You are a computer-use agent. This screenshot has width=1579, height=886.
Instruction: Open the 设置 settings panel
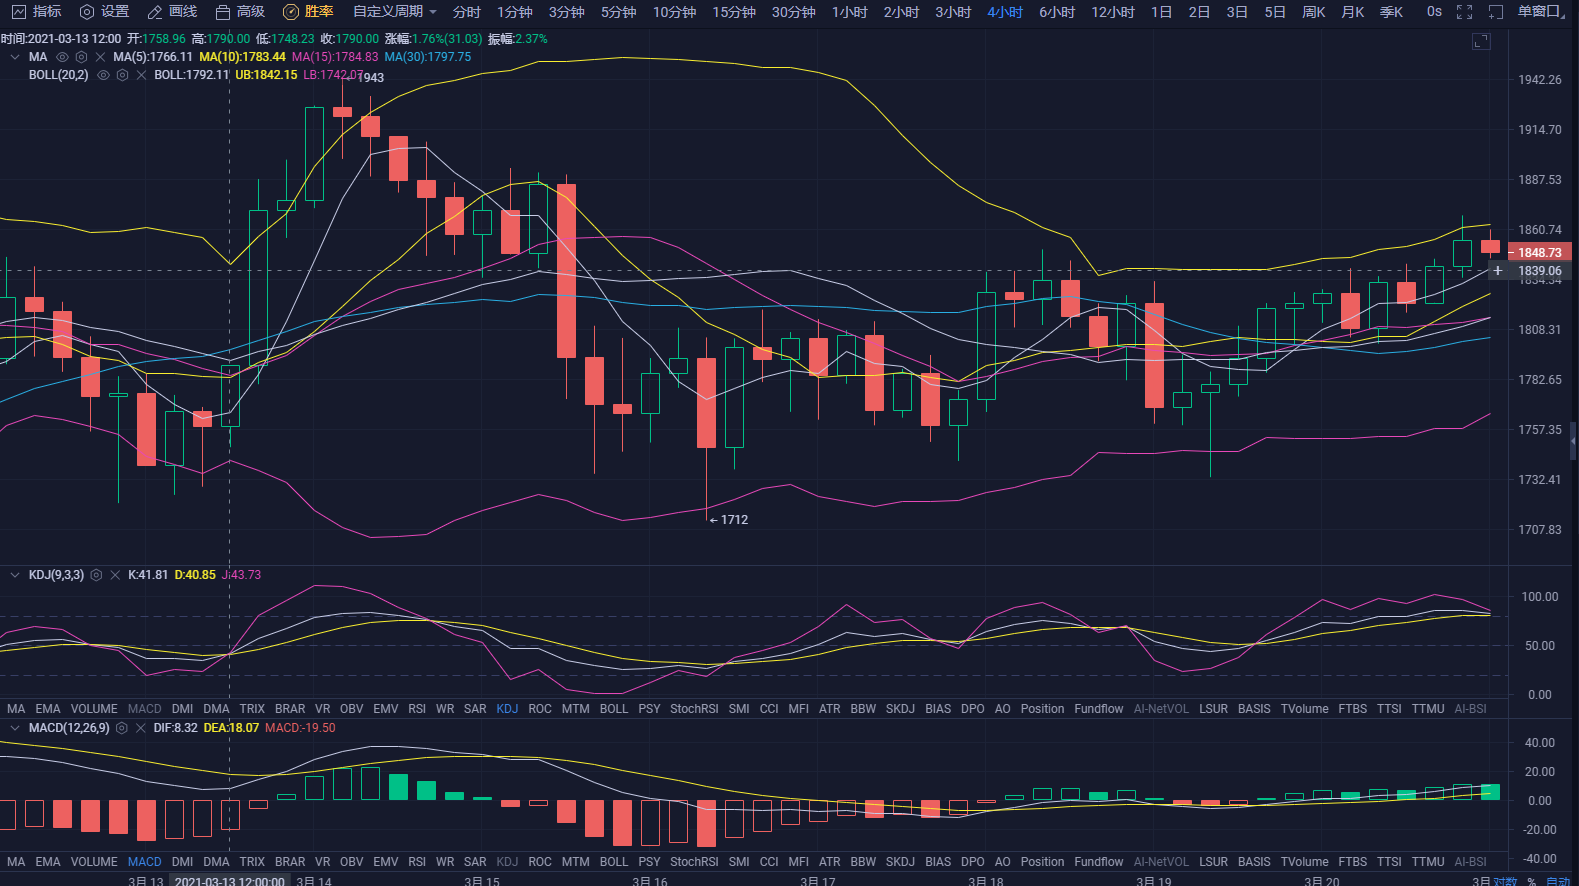pyautogui.click(x=104, y=12)
